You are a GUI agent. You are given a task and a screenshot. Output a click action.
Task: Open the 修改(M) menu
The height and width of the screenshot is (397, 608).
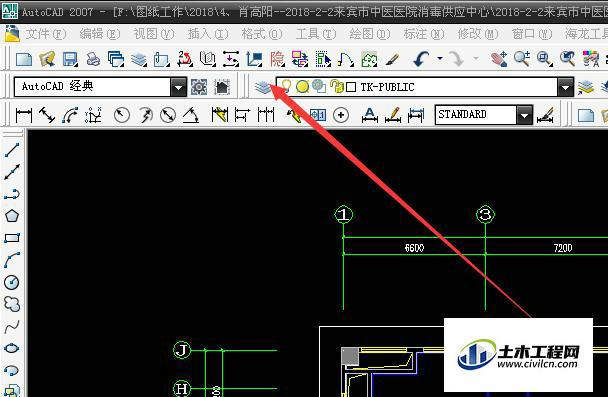pyautogui.click(x=478, y=34)
